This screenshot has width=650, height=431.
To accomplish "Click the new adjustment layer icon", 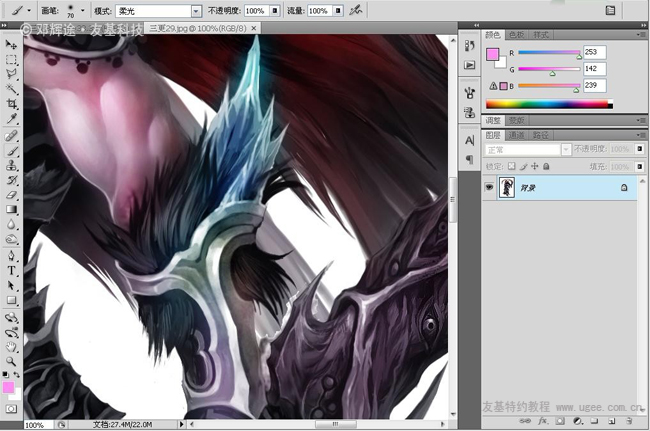I will pyautogui.click(x=577, y=421).
